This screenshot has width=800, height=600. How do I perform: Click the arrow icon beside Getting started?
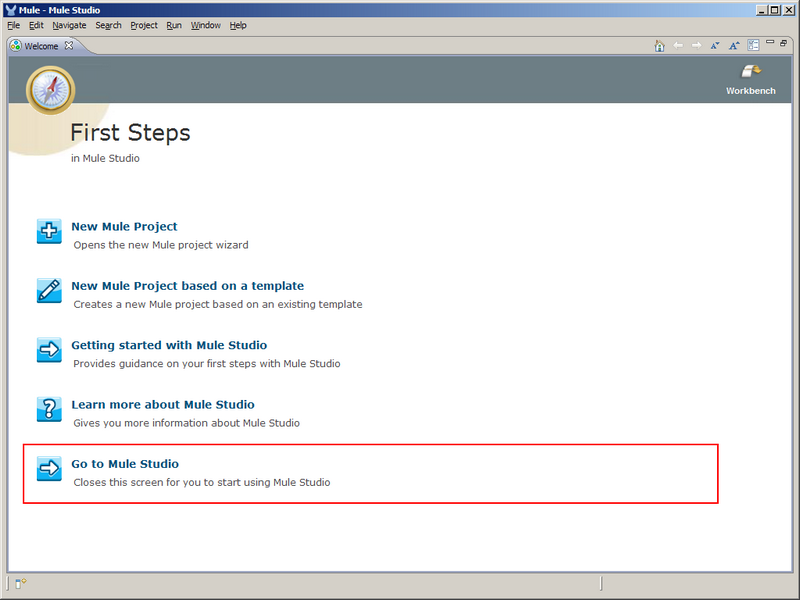(x=49, y=349)
